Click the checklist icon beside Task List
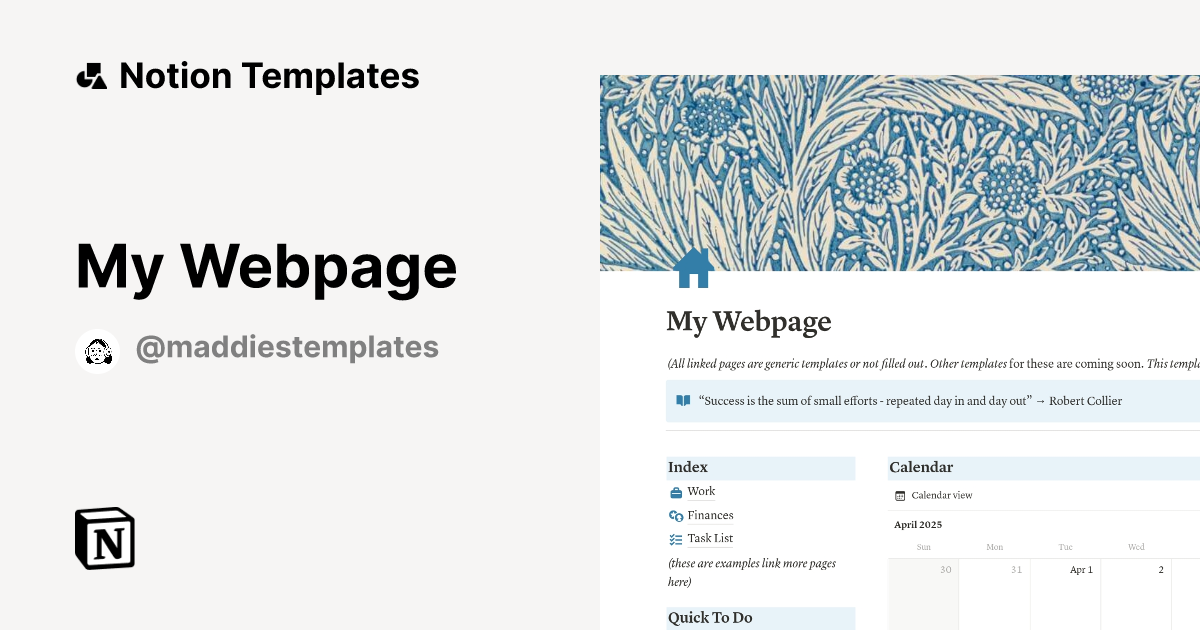The width and height of the screenshot is (1200, 630). [x=676, y=538]
